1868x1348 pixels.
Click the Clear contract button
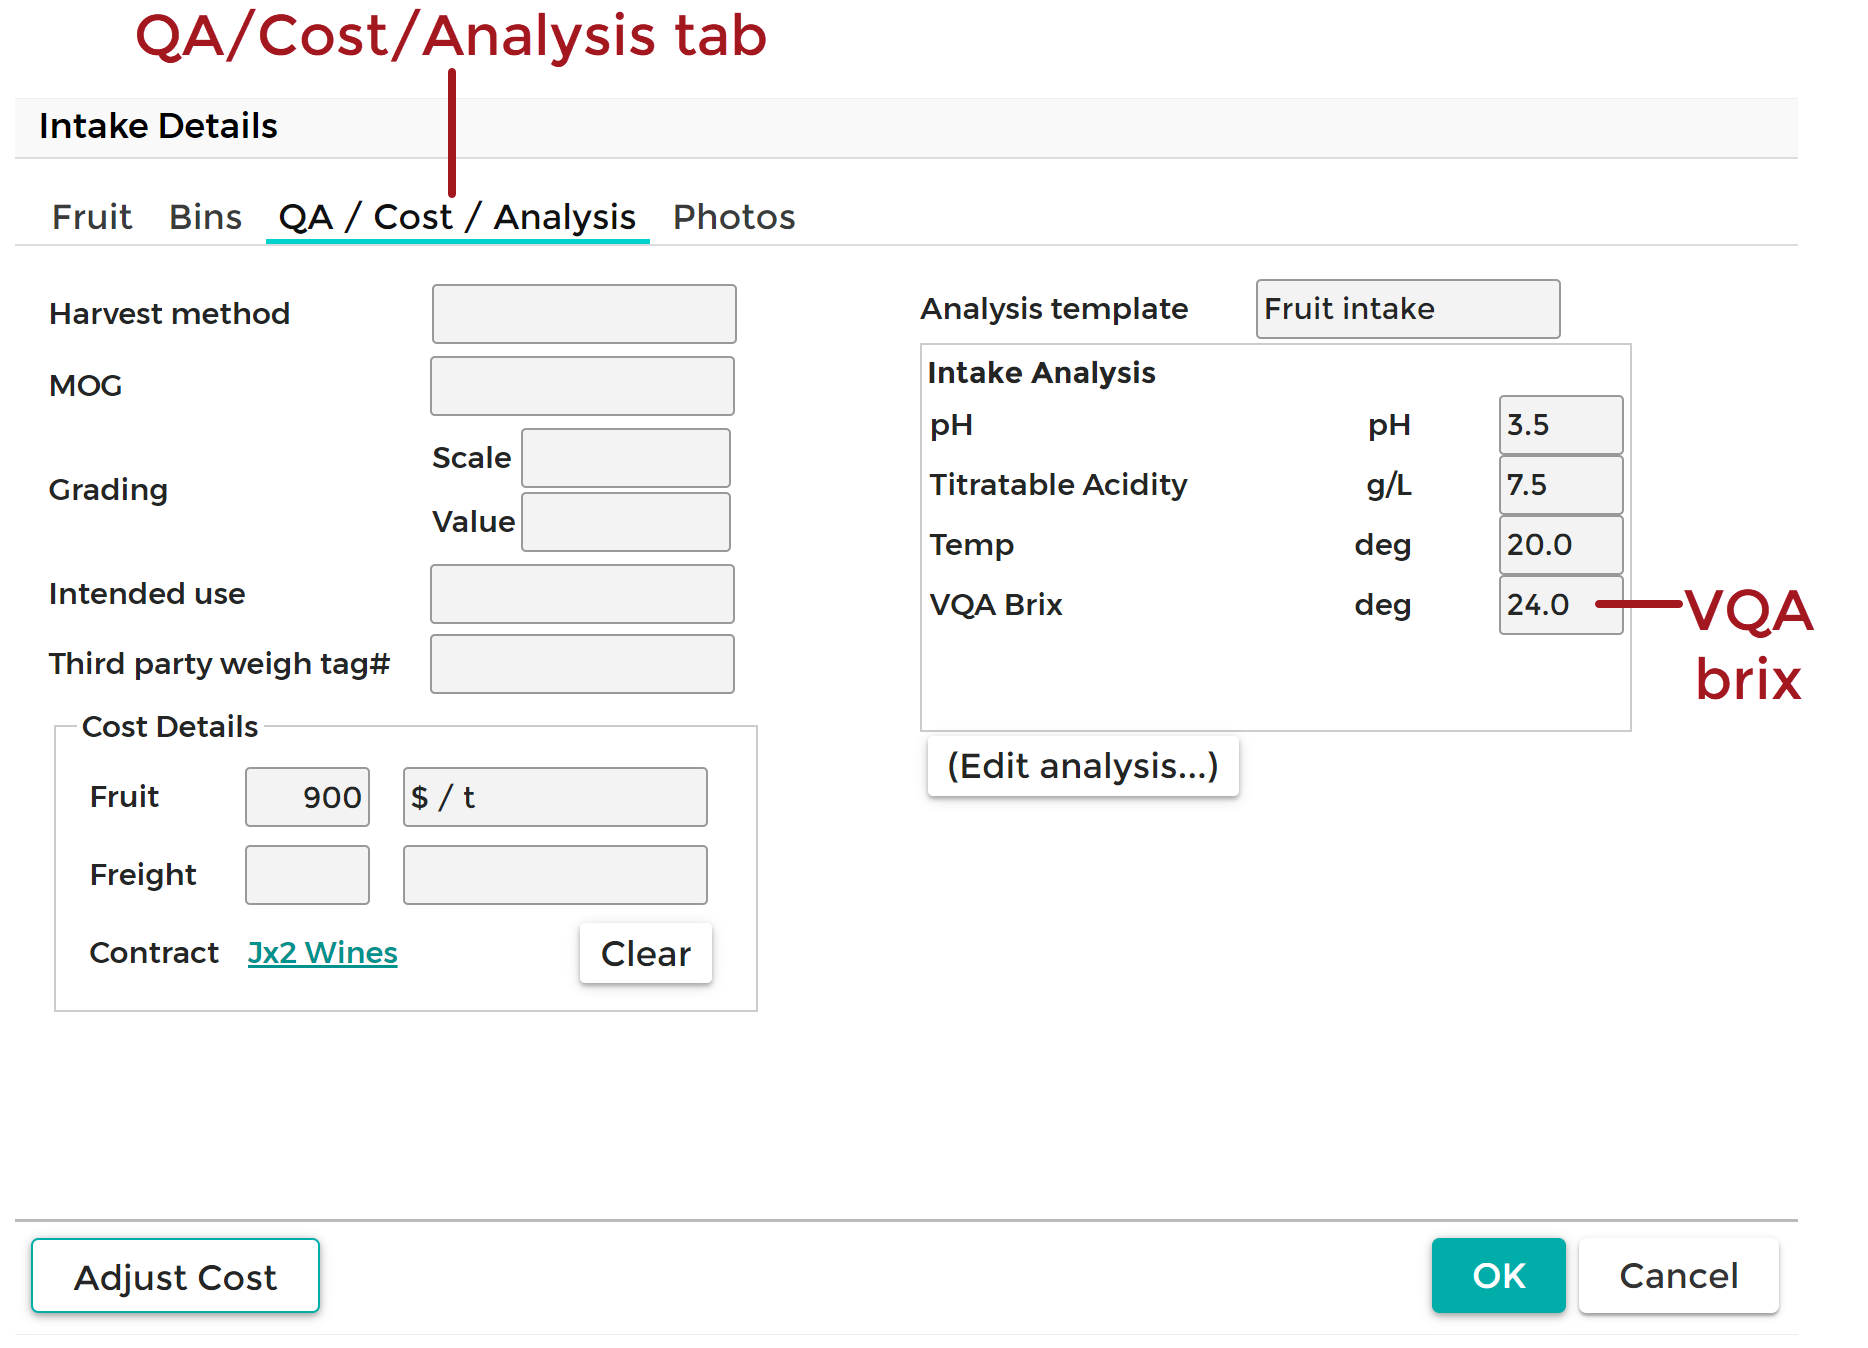(646, 954)
